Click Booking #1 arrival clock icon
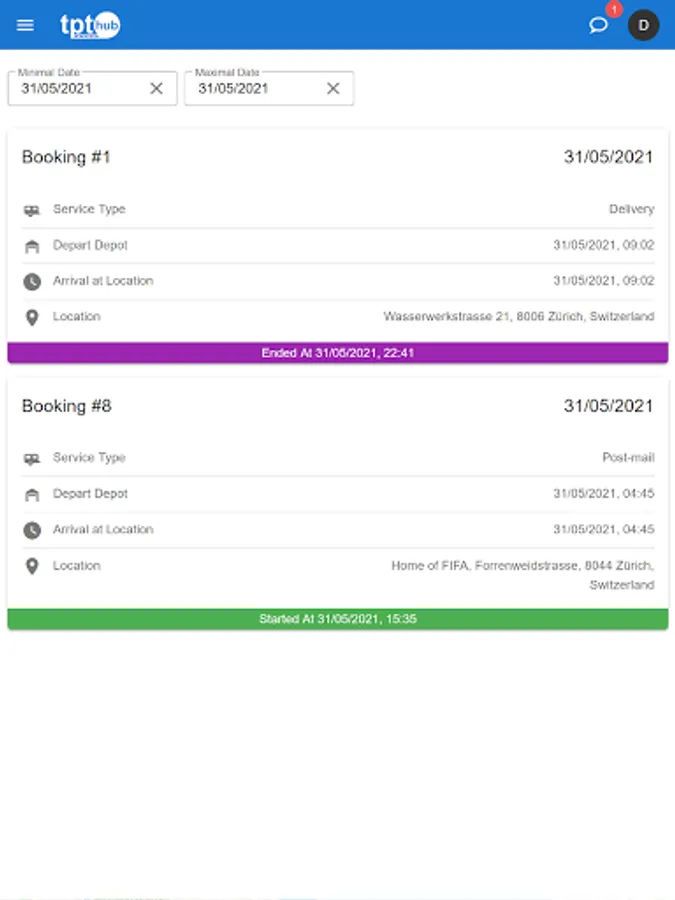Image resolution: width=675 pixels, height=900 pixels. tap(32, 282)
